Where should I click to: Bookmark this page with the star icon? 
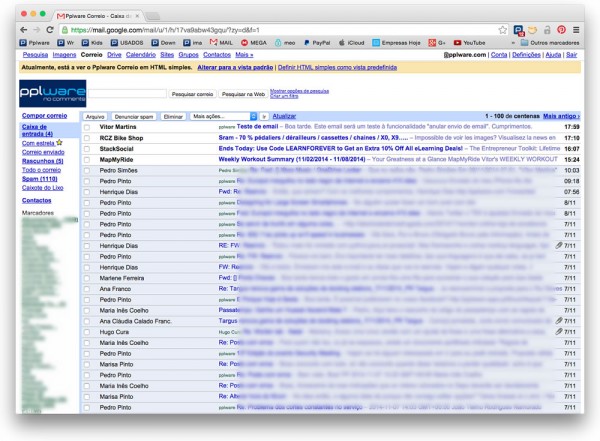[x=502, y=30]
